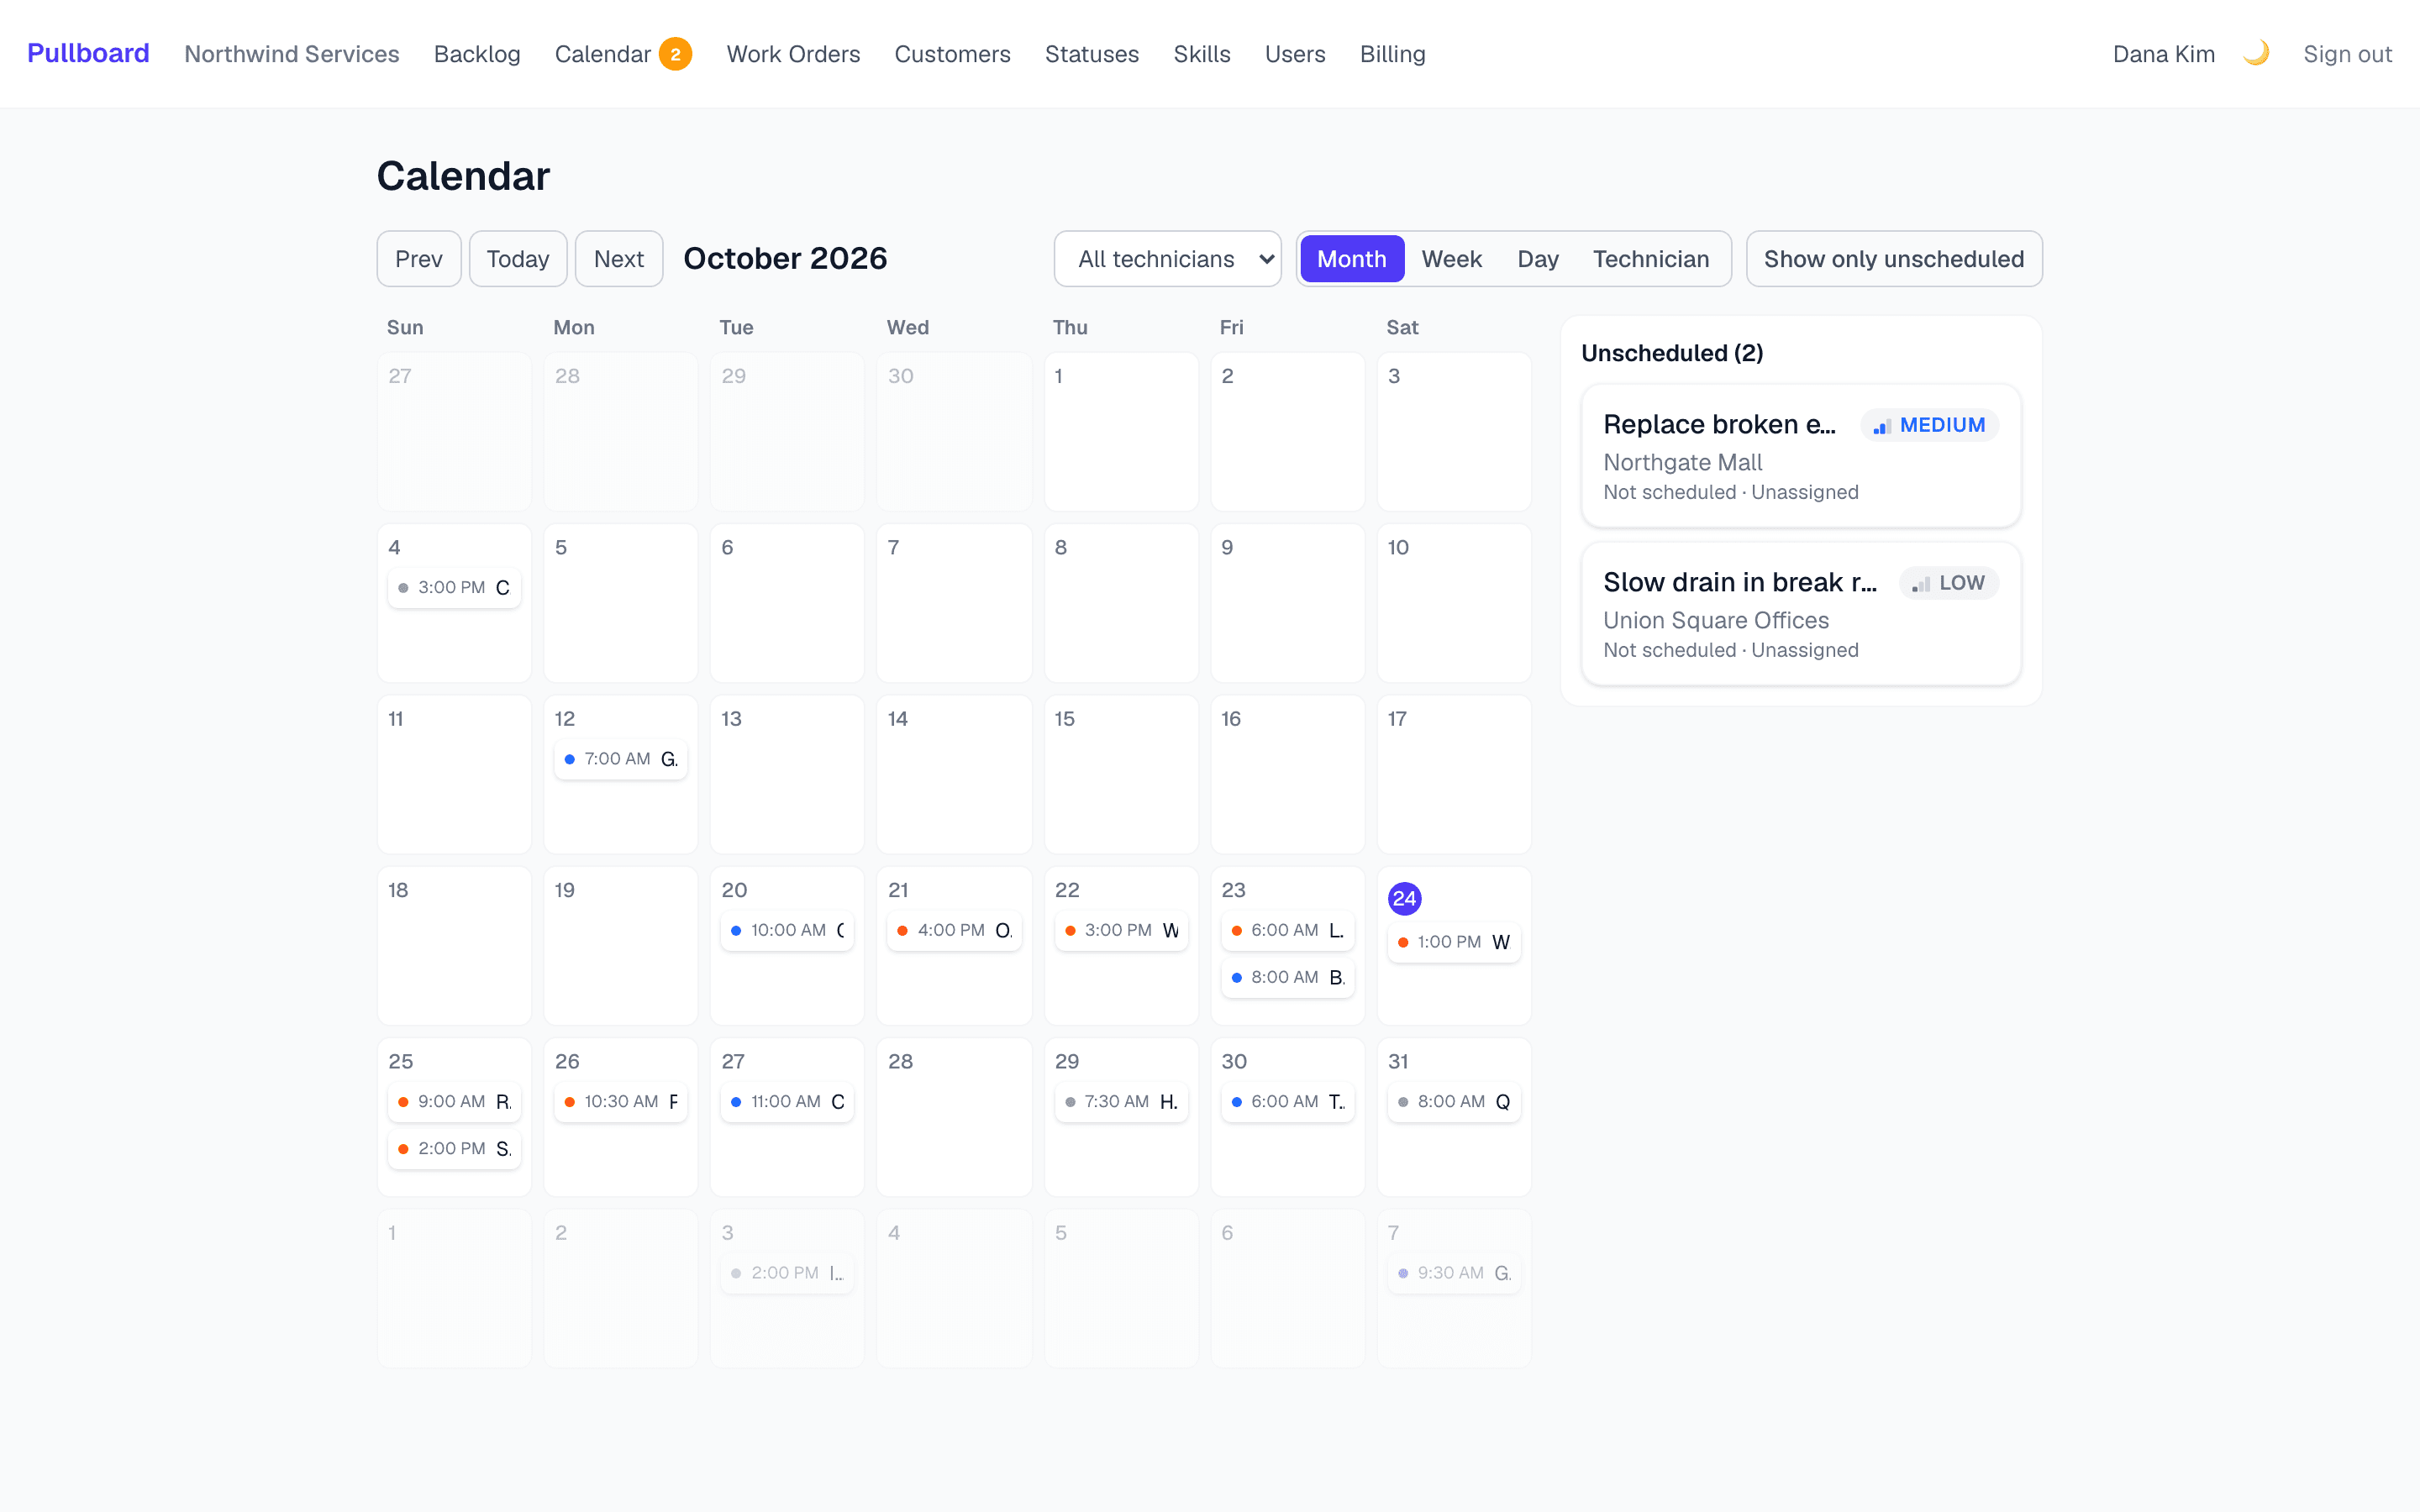Open the 11:00 AM event on October 27

point(787,1101)
